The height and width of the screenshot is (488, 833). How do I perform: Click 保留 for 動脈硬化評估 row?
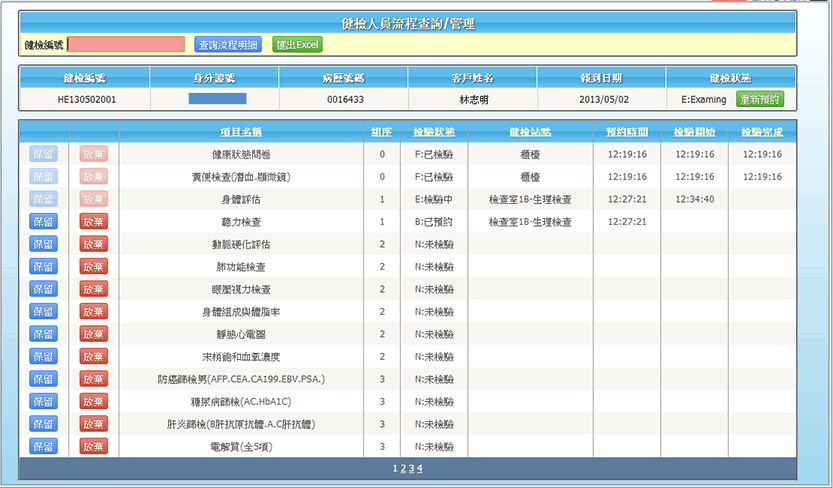tap(44, 244)
